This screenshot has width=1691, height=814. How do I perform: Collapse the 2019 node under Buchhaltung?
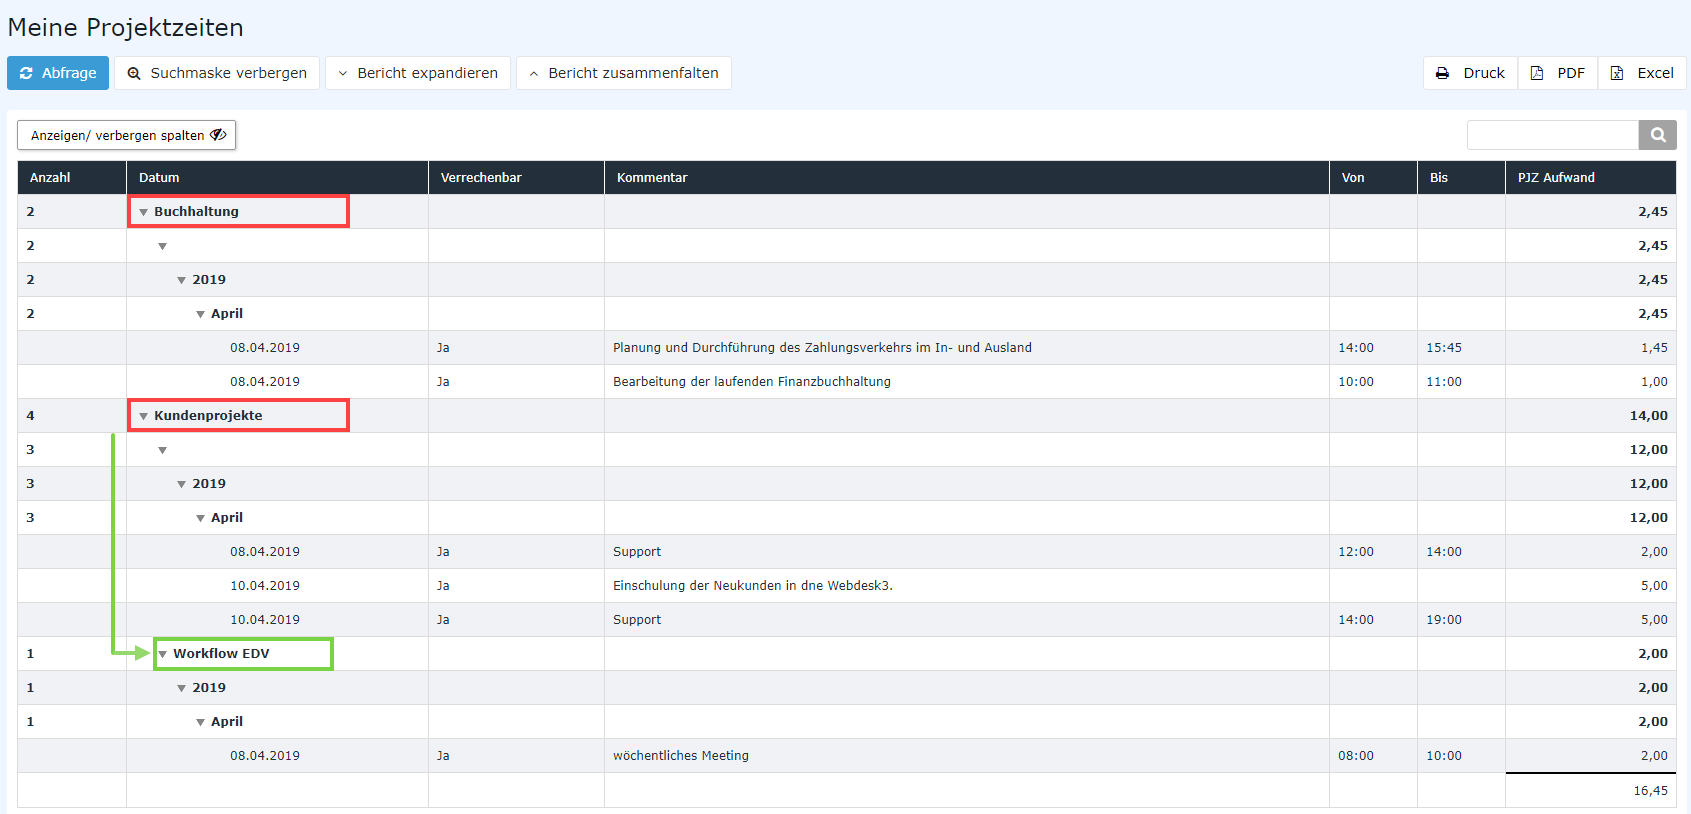181,280
